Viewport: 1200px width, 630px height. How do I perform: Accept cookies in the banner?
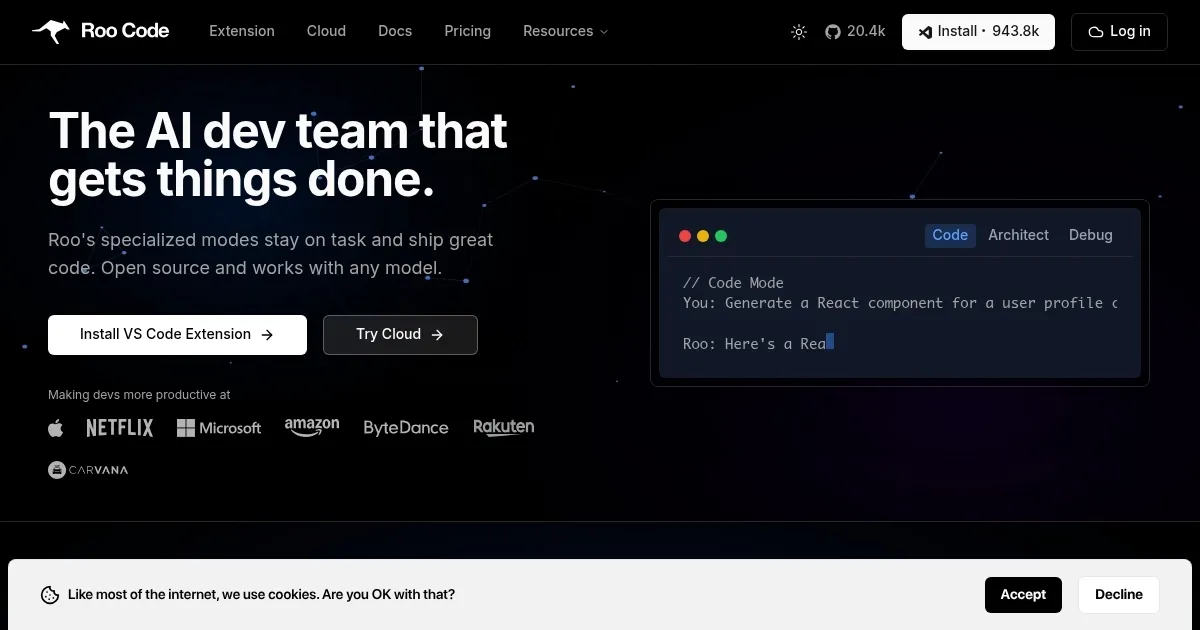1023,594
